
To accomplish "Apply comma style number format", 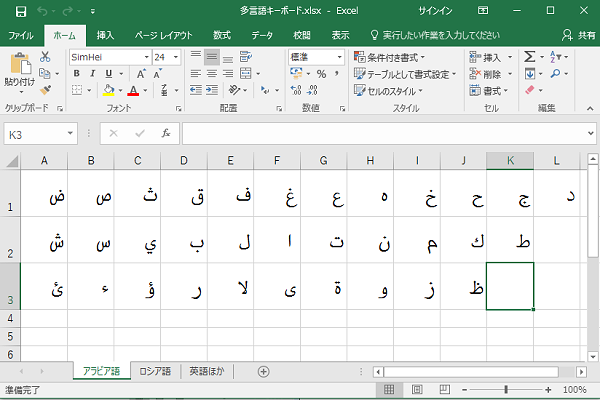I will click(337, 73).
